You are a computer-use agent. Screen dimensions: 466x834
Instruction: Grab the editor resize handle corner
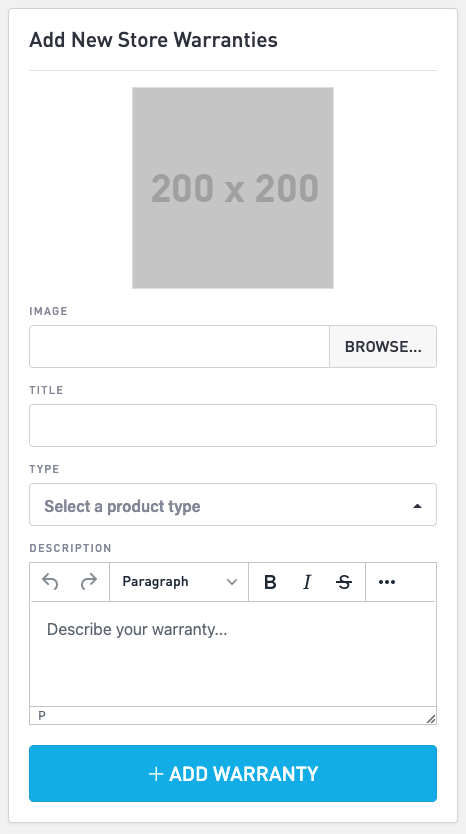coord(430,719)
